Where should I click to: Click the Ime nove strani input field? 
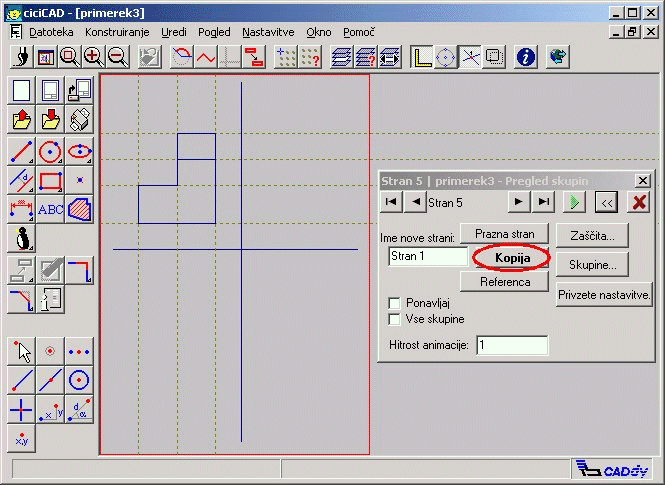pyautogui.click(x=428, y=256)
